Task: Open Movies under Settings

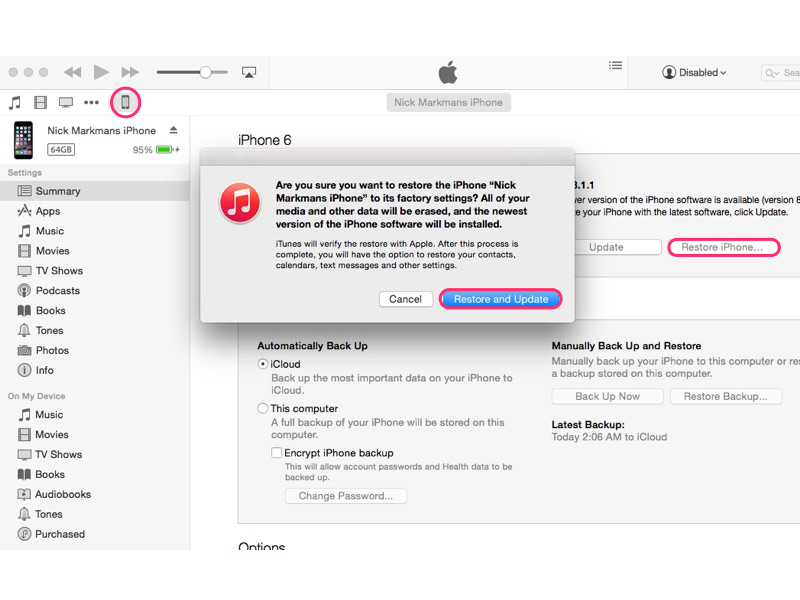Action: point(95,251)
